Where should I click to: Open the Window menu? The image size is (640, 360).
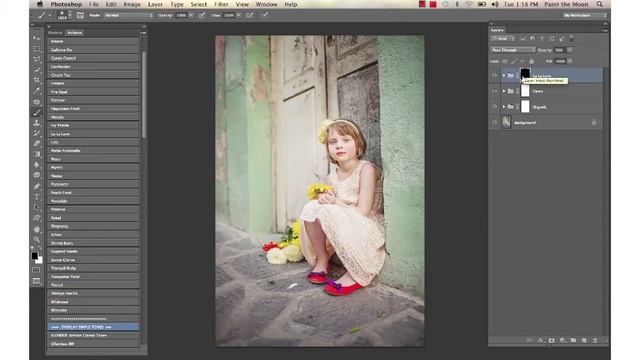[267, 4]
